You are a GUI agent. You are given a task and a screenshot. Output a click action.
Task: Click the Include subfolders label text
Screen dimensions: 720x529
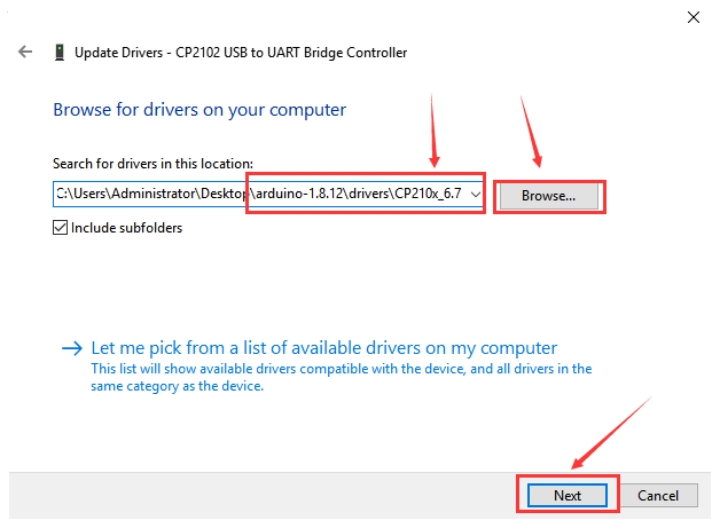(x=127, y=228)
